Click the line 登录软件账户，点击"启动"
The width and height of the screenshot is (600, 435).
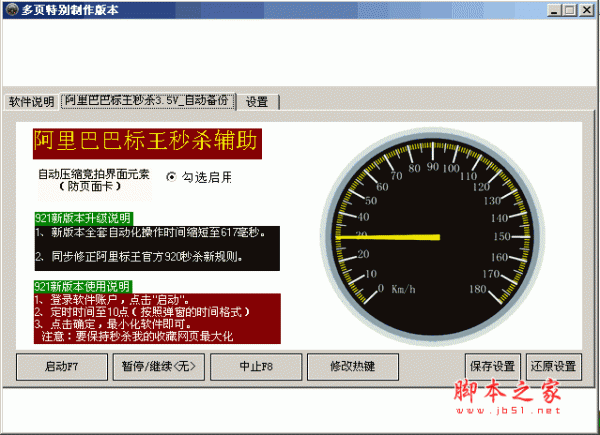[112, 300]
